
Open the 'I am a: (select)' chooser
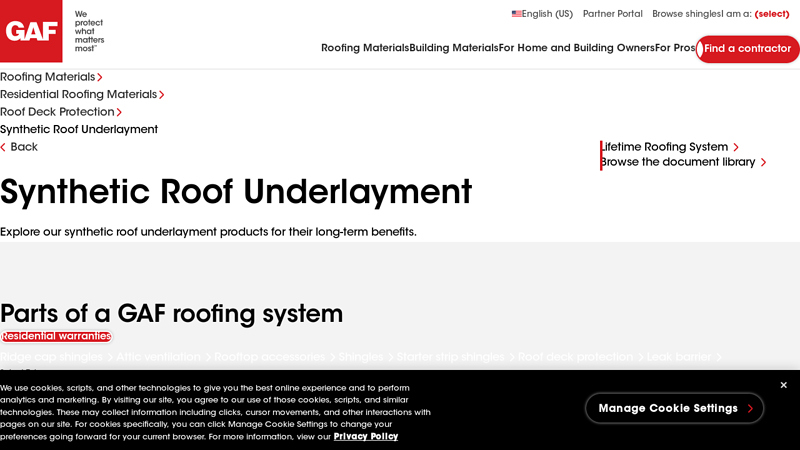click(755, 14)
